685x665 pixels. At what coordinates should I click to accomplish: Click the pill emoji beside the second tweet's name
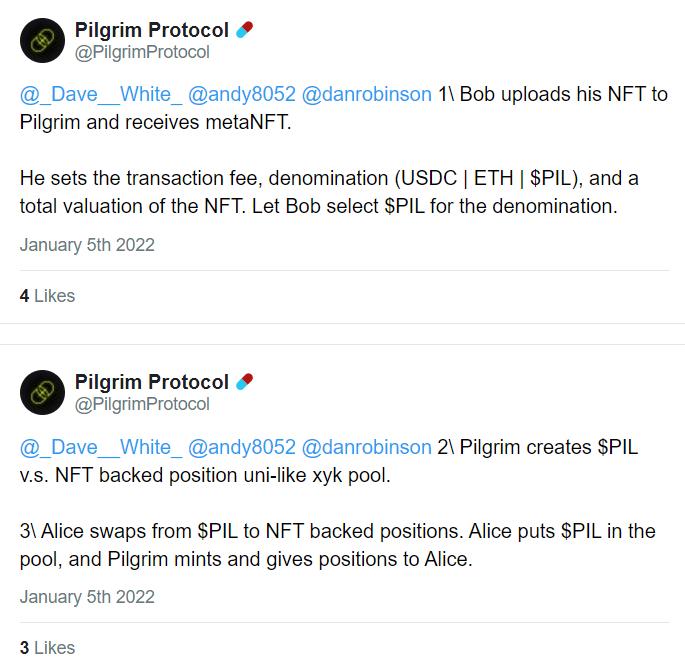(x=244, y=381)
